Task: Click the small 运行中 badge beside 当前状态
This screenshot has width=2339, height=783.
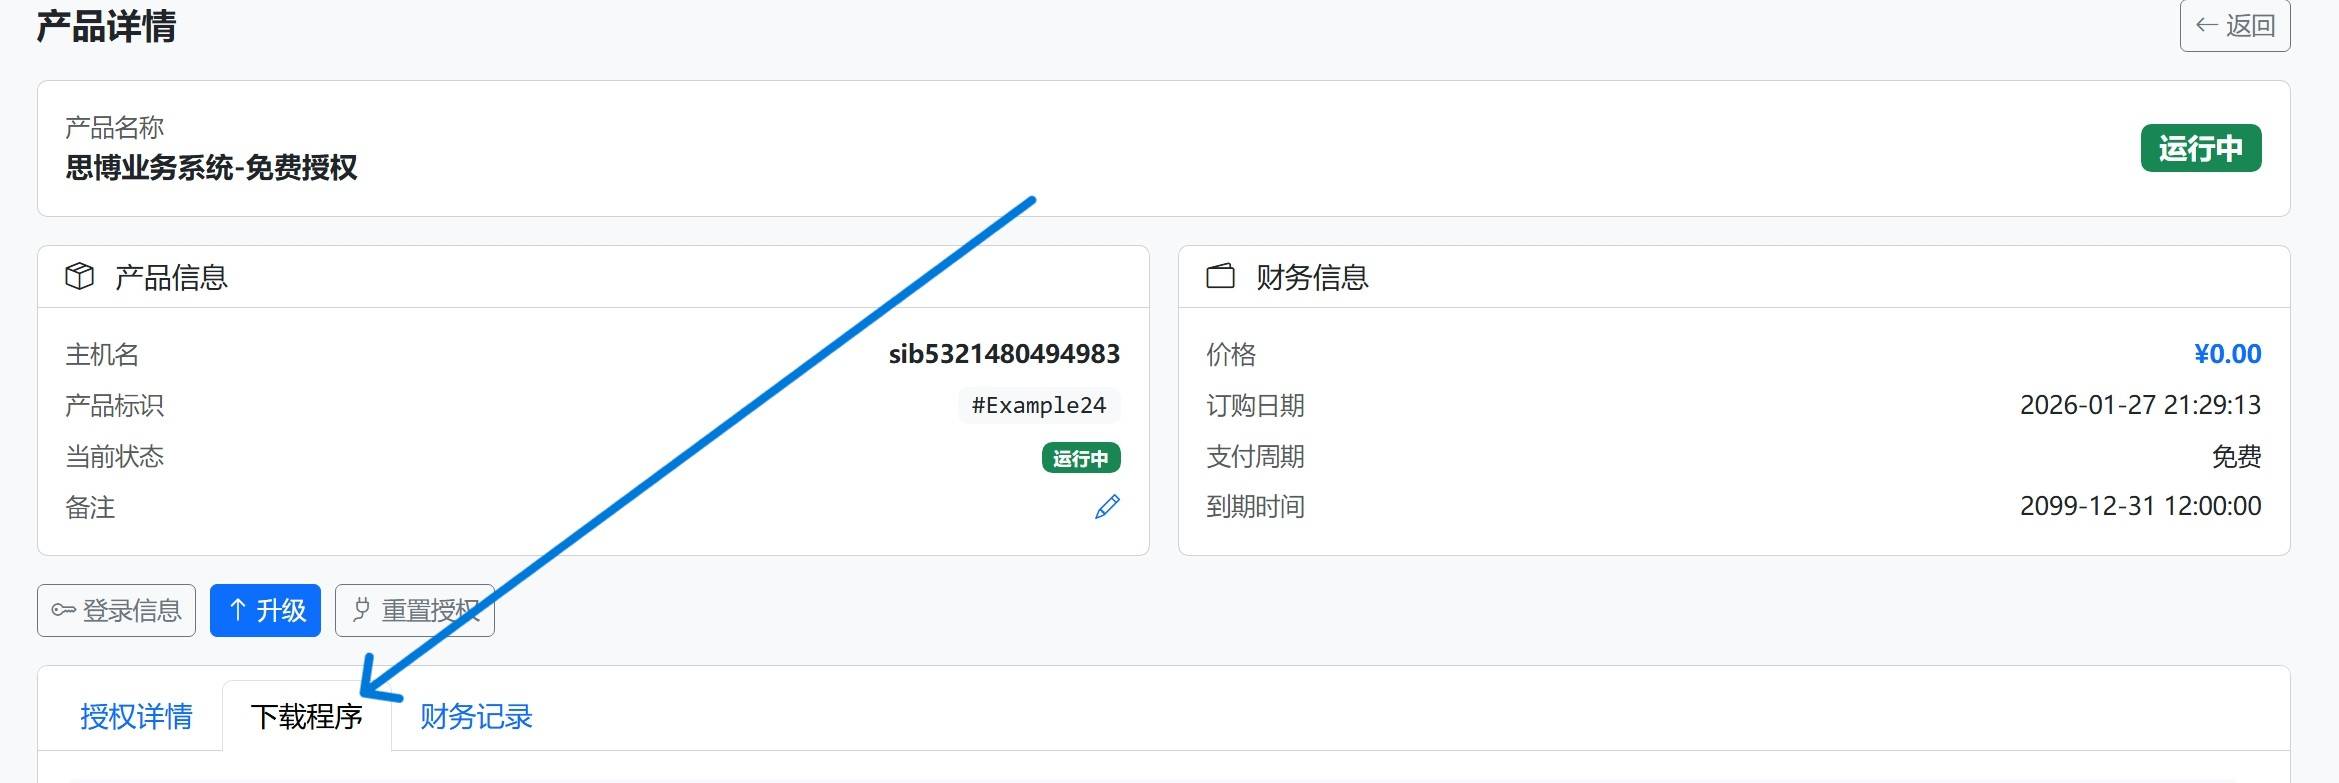Action: (1080, 458)
